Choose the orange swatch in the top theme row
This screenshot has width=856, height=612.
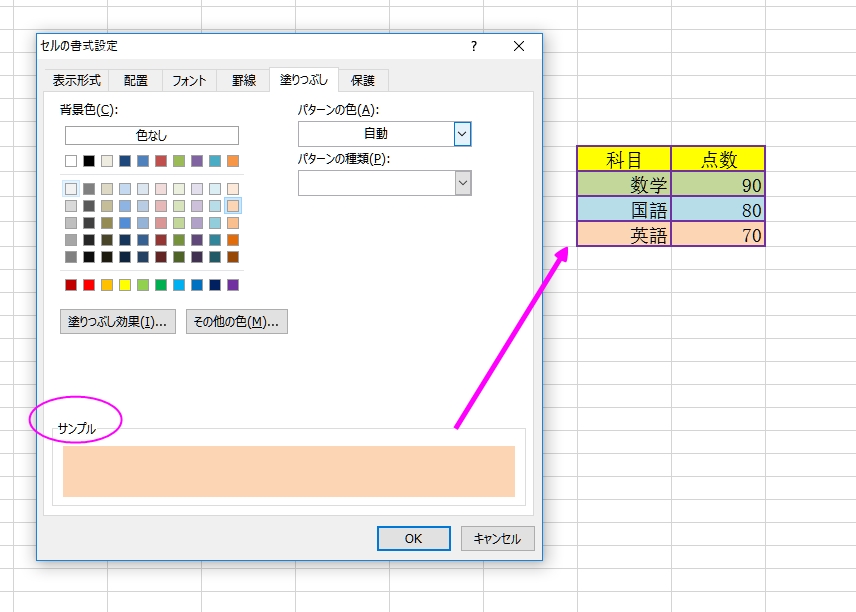coord(233,161)
